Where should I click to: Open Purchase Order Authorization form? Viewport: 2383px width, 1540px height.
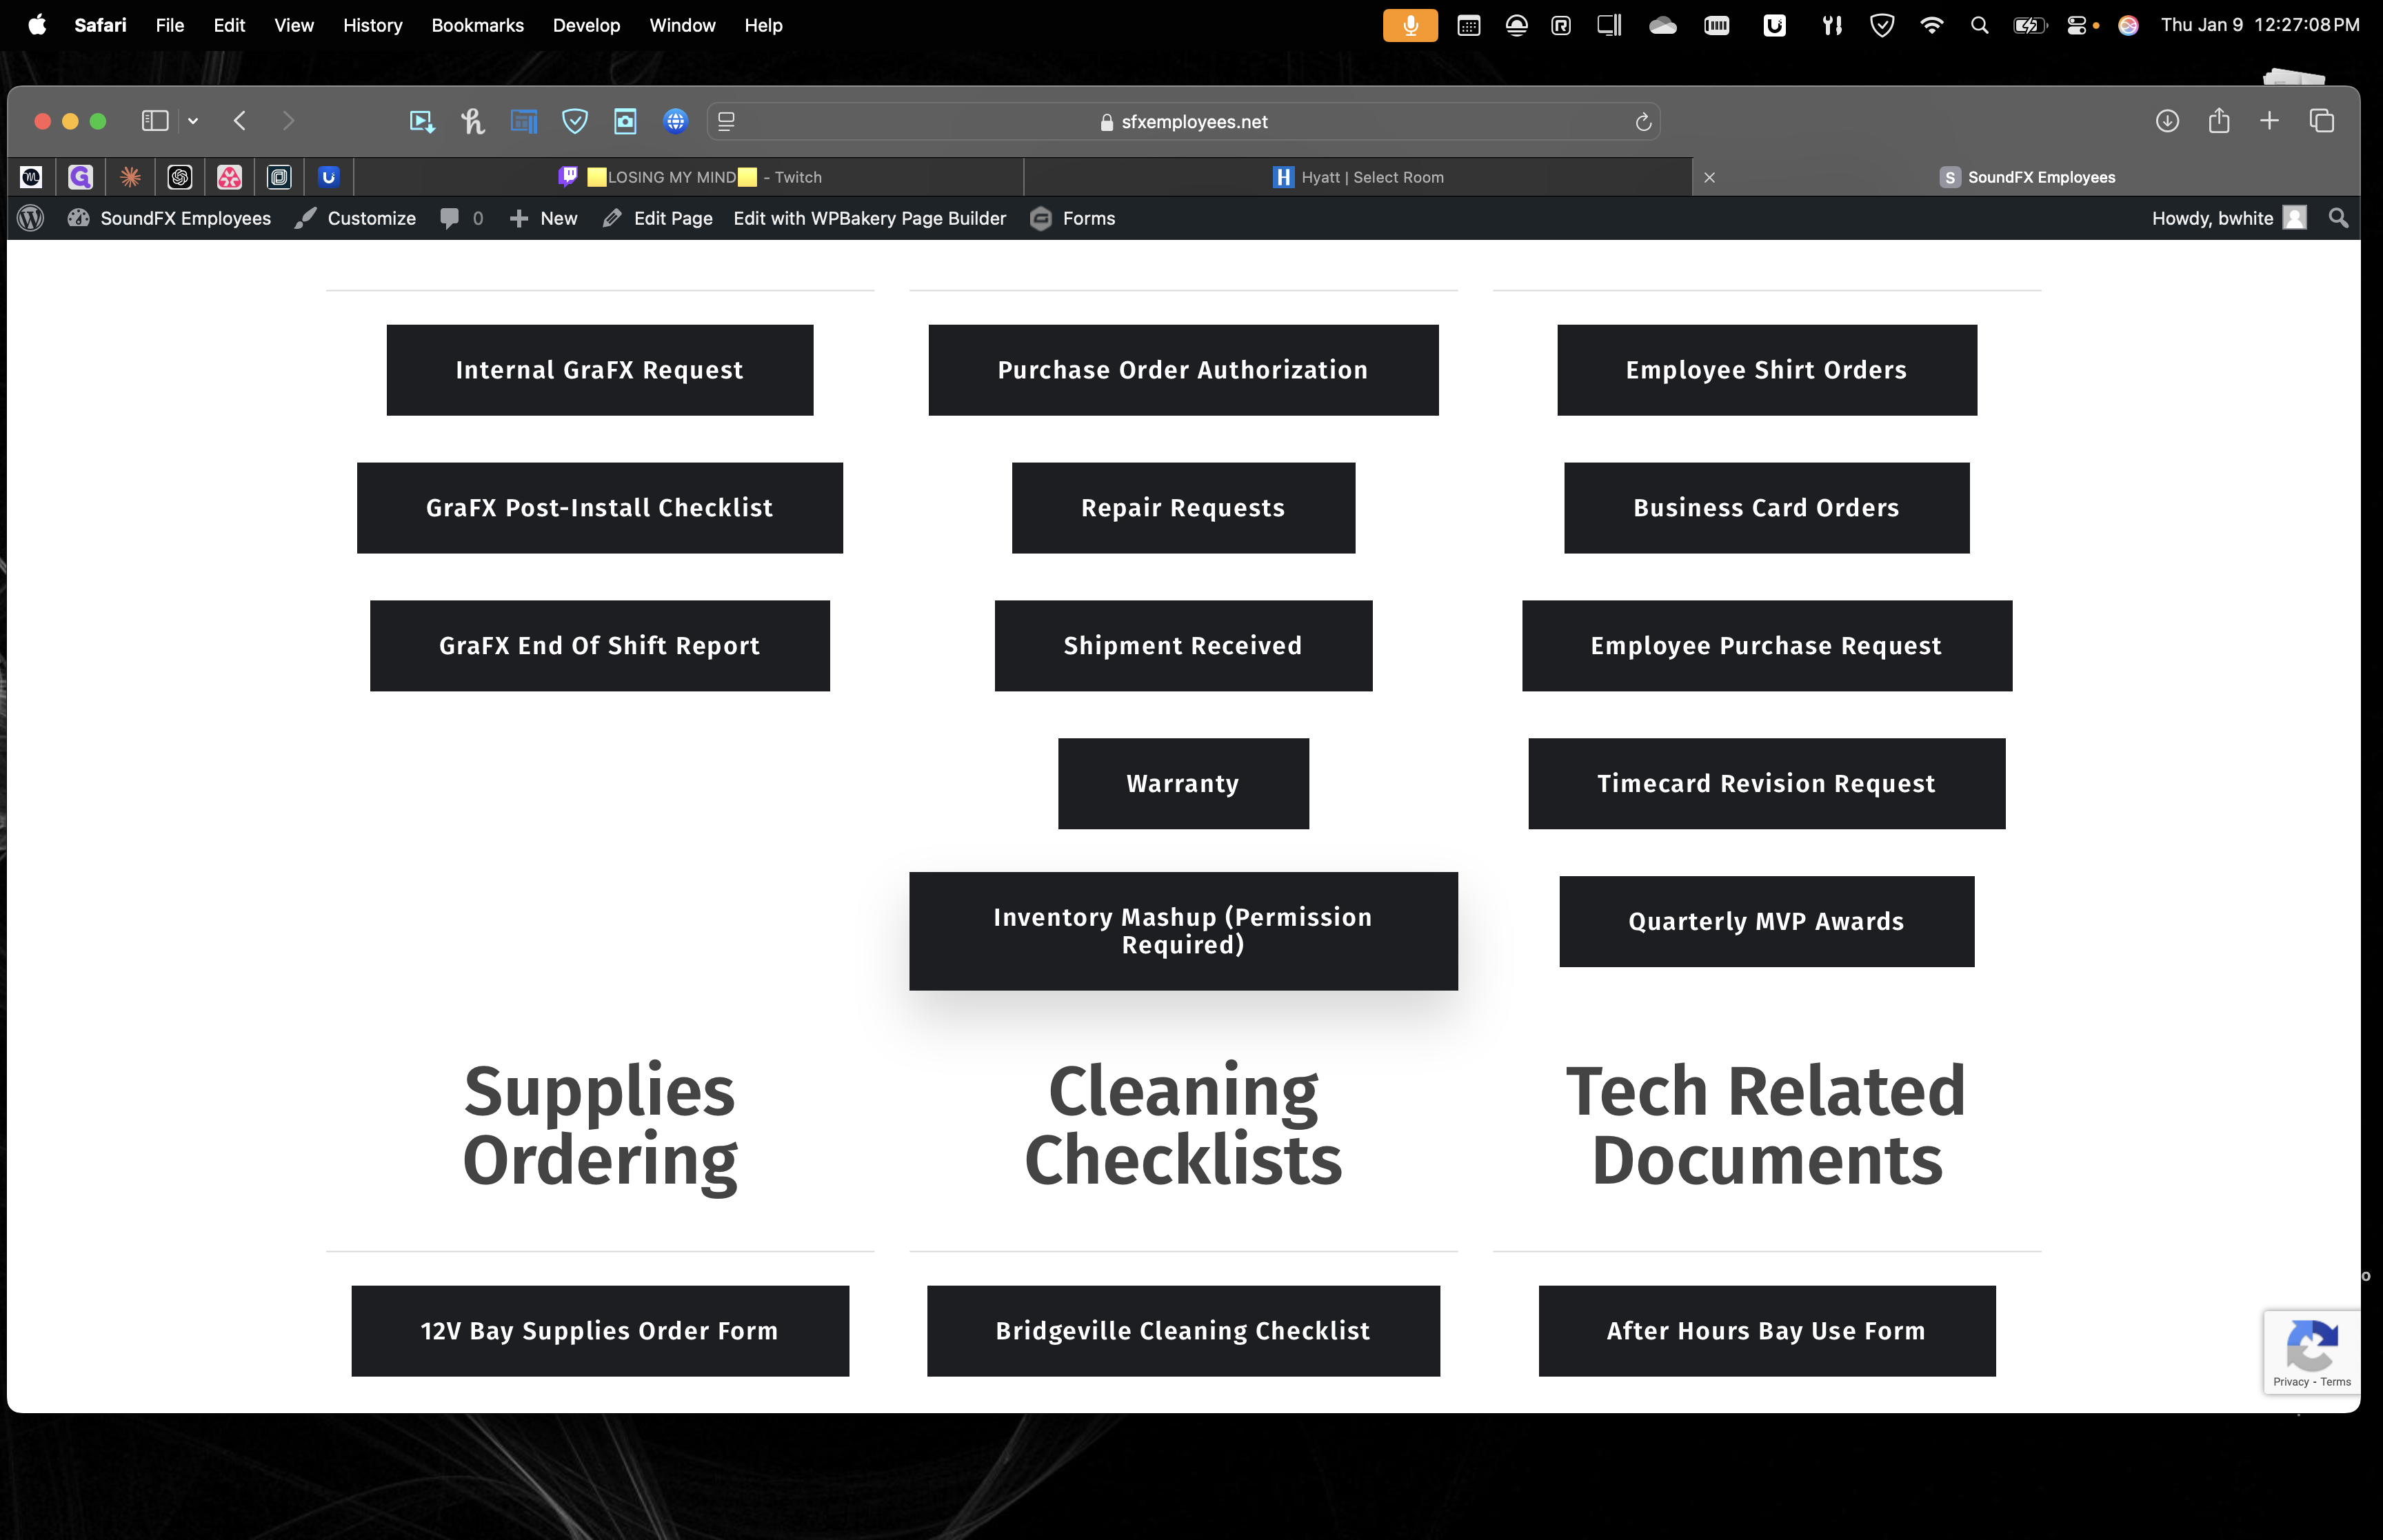tap(1183, 370)
